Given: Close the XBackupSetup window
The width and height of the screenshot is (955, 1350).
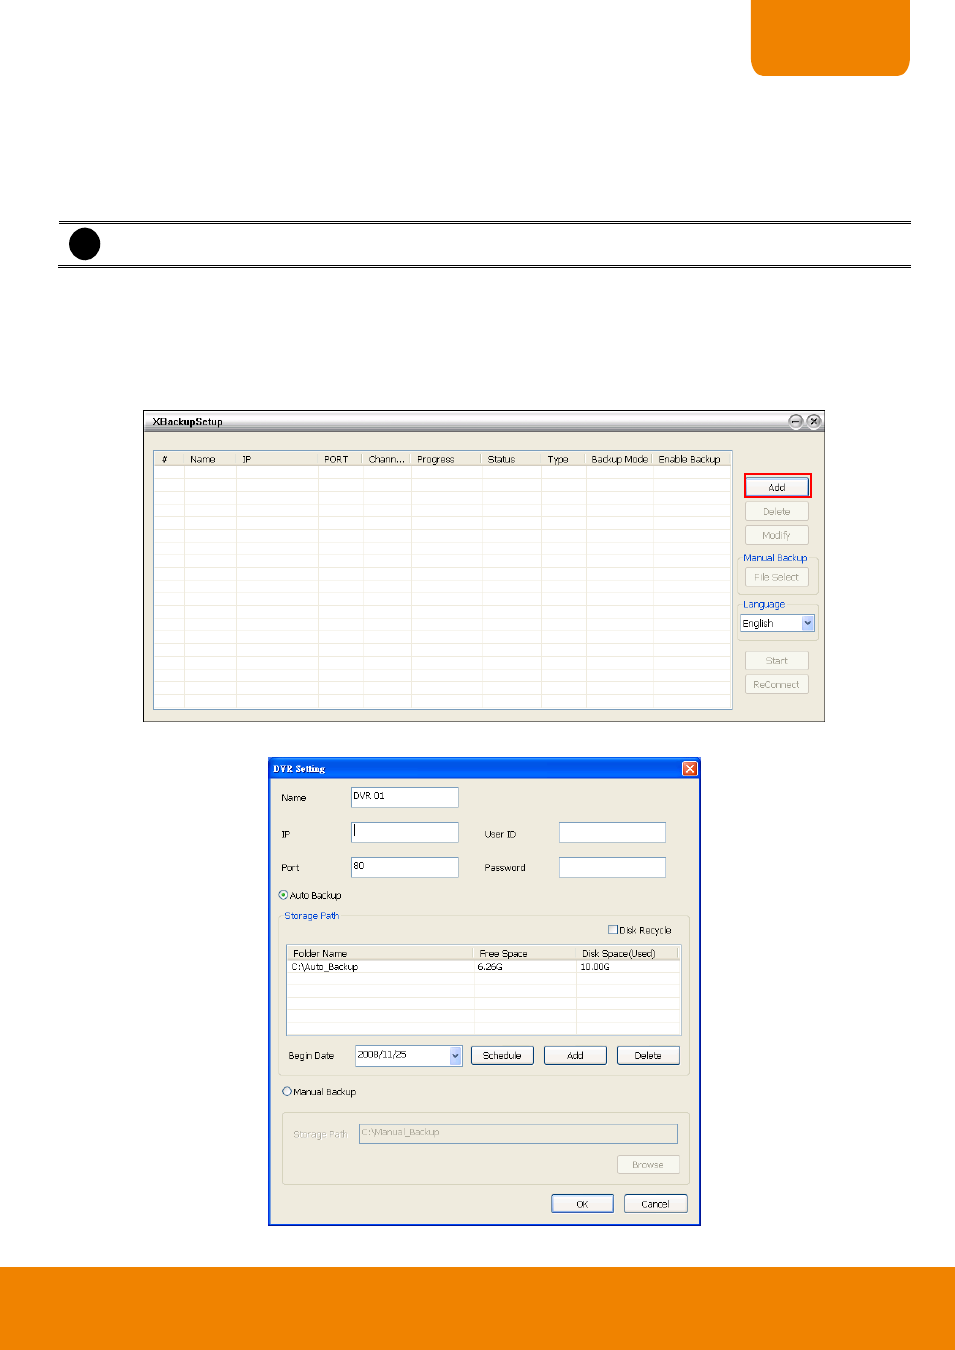Looking at the screenshot, I should (814, 421).
